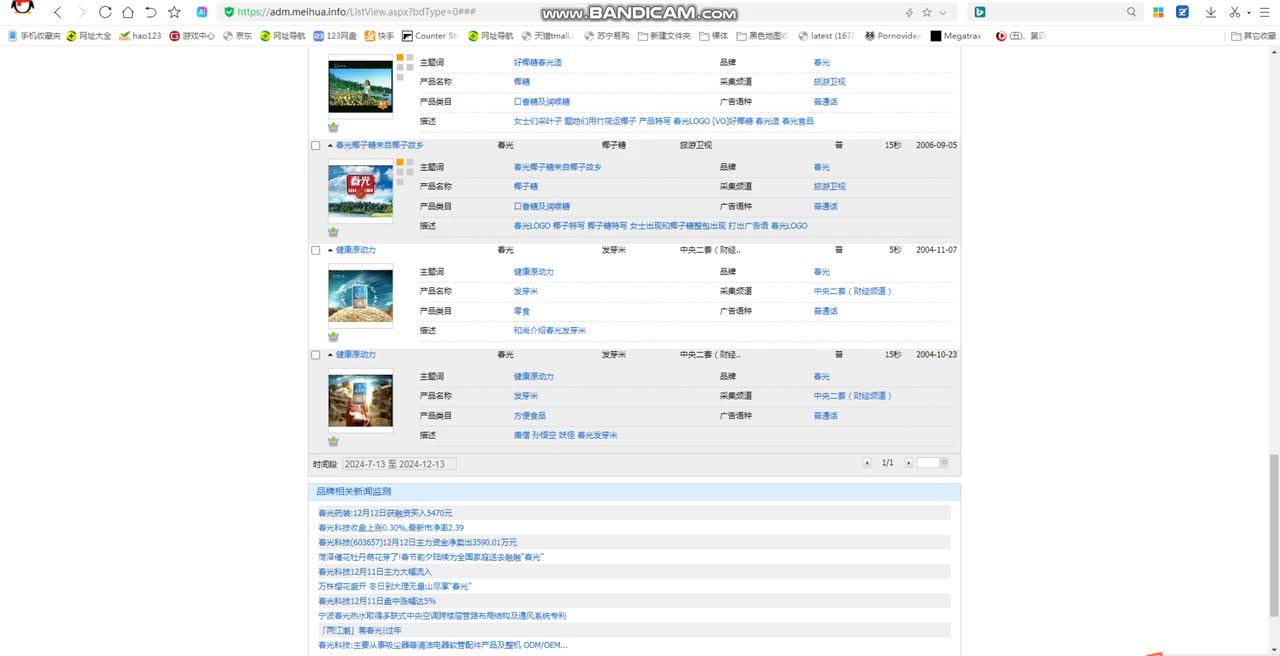
Task: Open news 春光药装:12月12日获融资买入5470元
Action: 385,513
